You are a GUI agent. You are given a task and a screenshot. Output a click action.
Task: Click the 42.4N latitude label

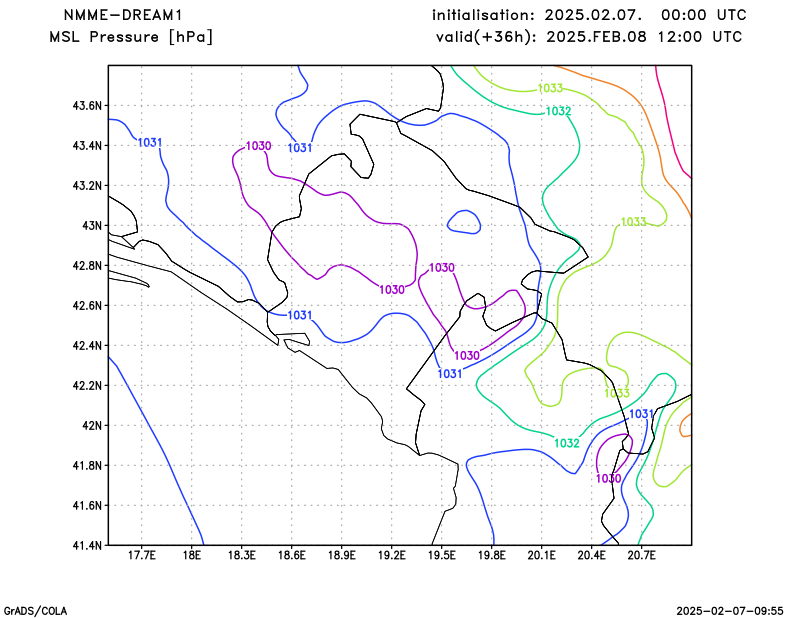87,346
